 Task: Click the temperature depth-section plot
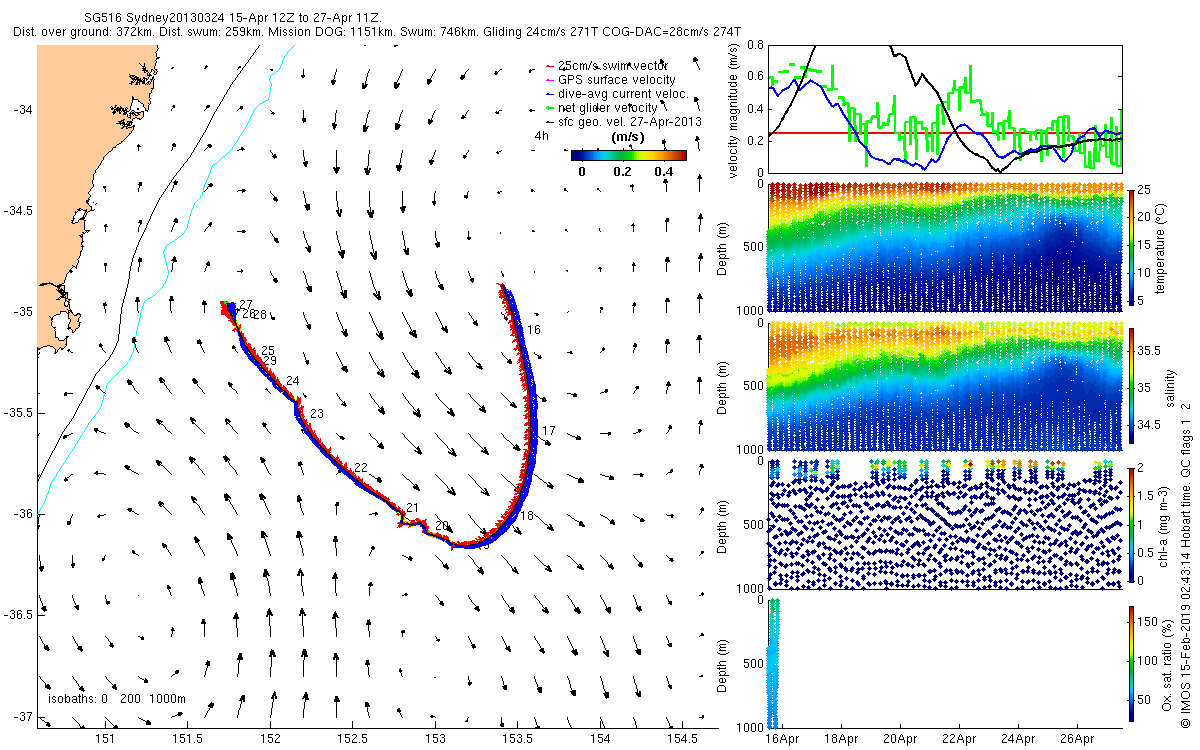coord(944,246)
